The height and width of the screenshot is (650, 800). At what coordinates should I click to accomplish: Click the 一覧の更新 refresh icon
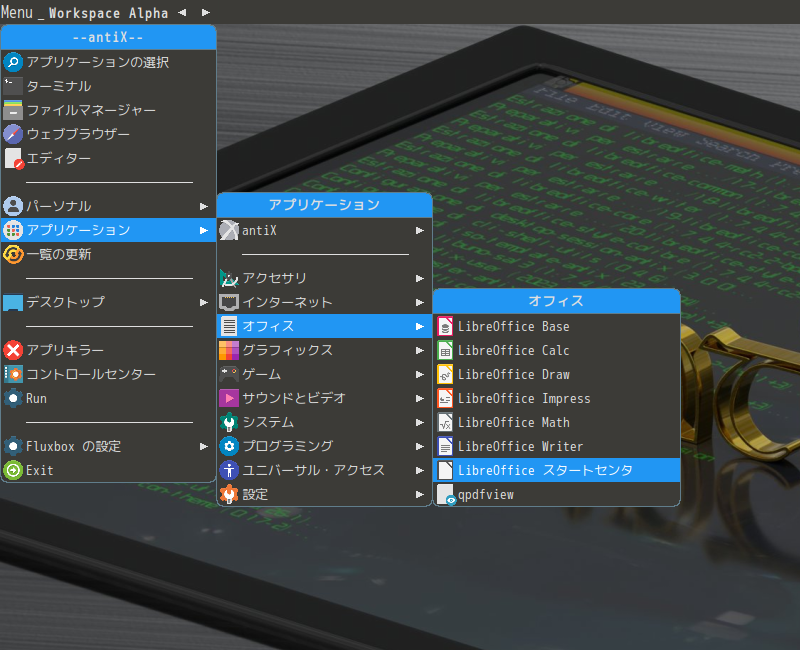point(13,254)
